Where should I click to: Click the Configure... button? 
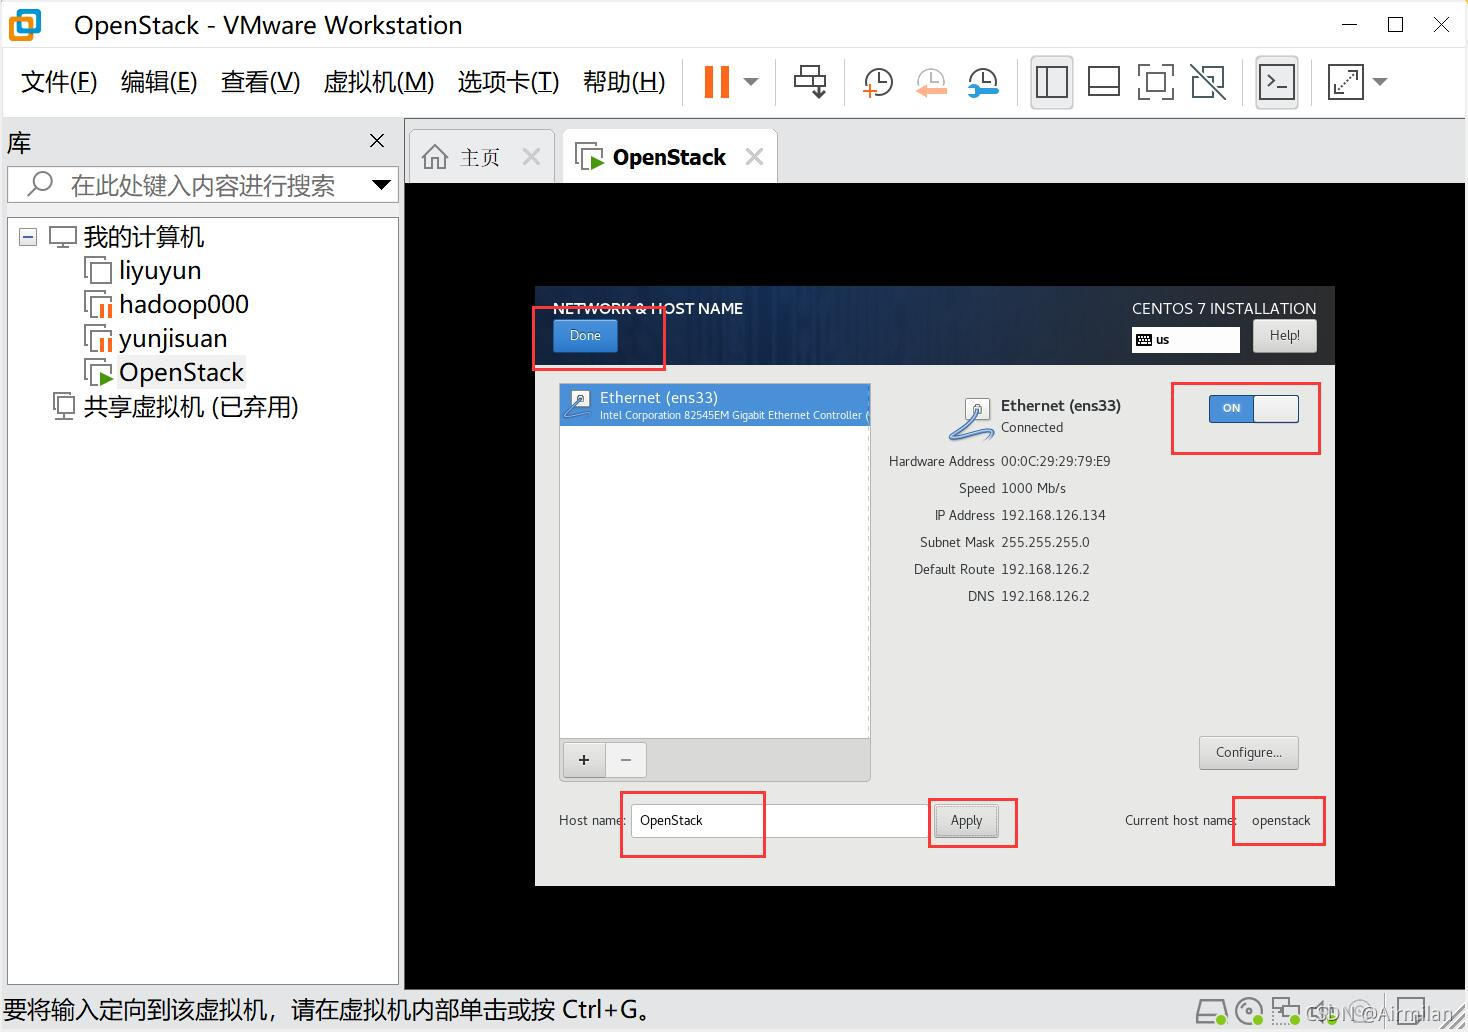point(1249,753)
